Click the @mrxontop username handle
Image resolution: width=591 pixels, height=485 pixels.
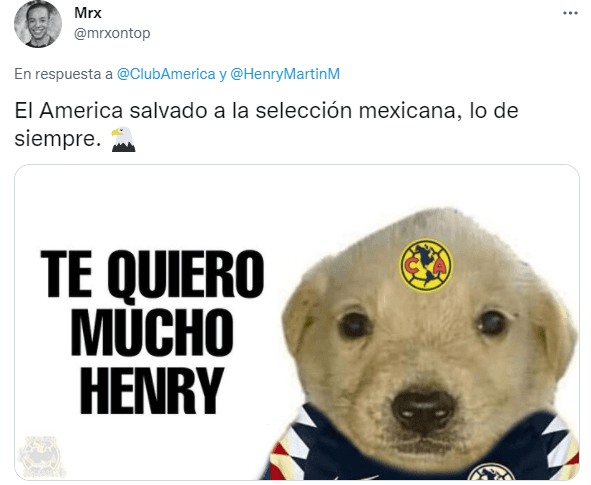point(112,33)
